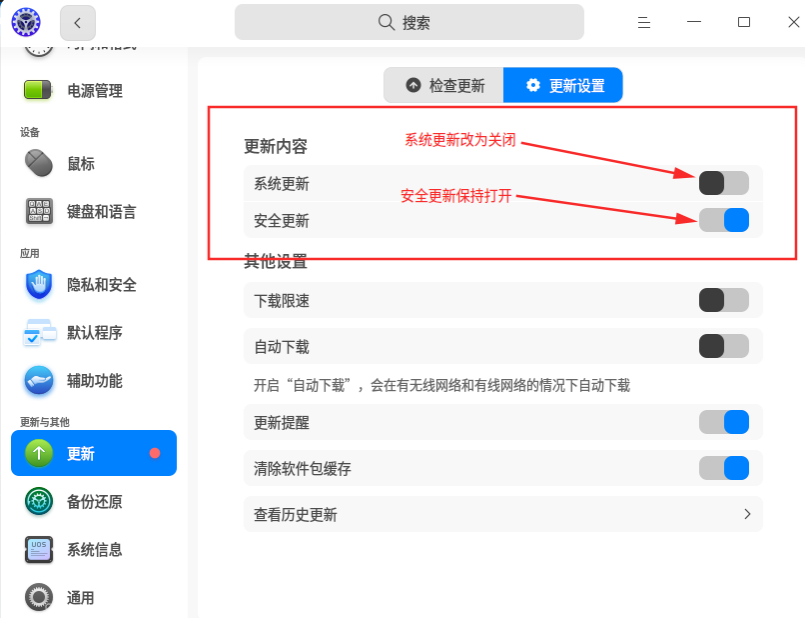Click the 安全更新 label
Image resolution: width=805 pixels, height=618 pixels.
coord(281,221)
